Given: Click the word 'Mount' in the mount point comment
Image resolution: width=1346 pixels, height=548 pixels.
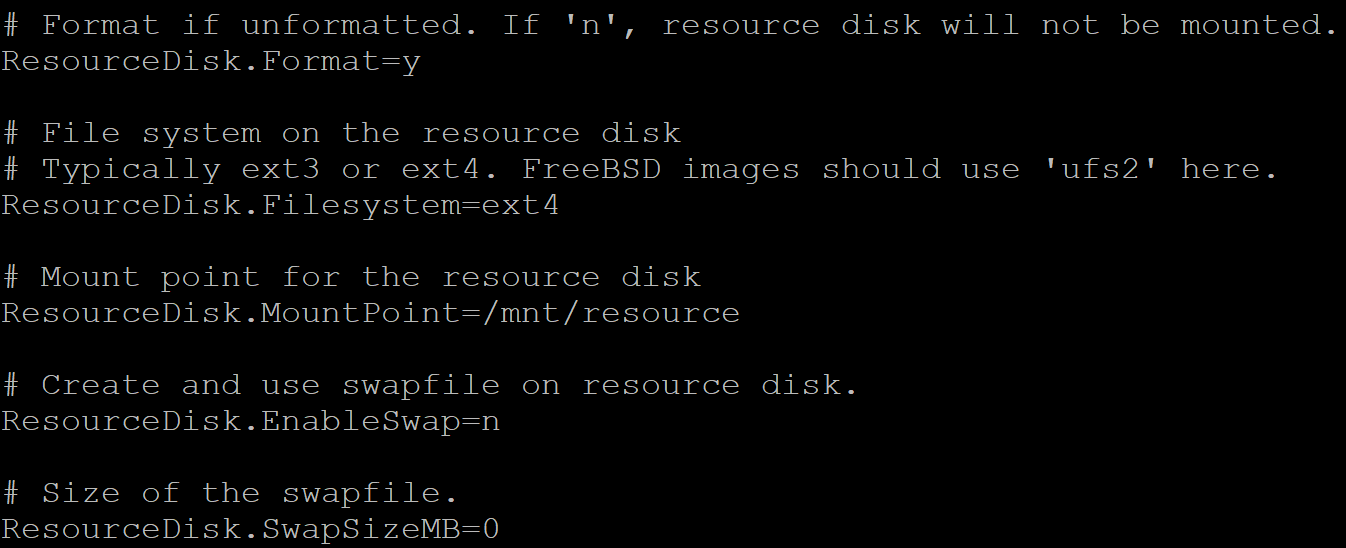Looking at the screenshot, I should (x=90, y=278).
